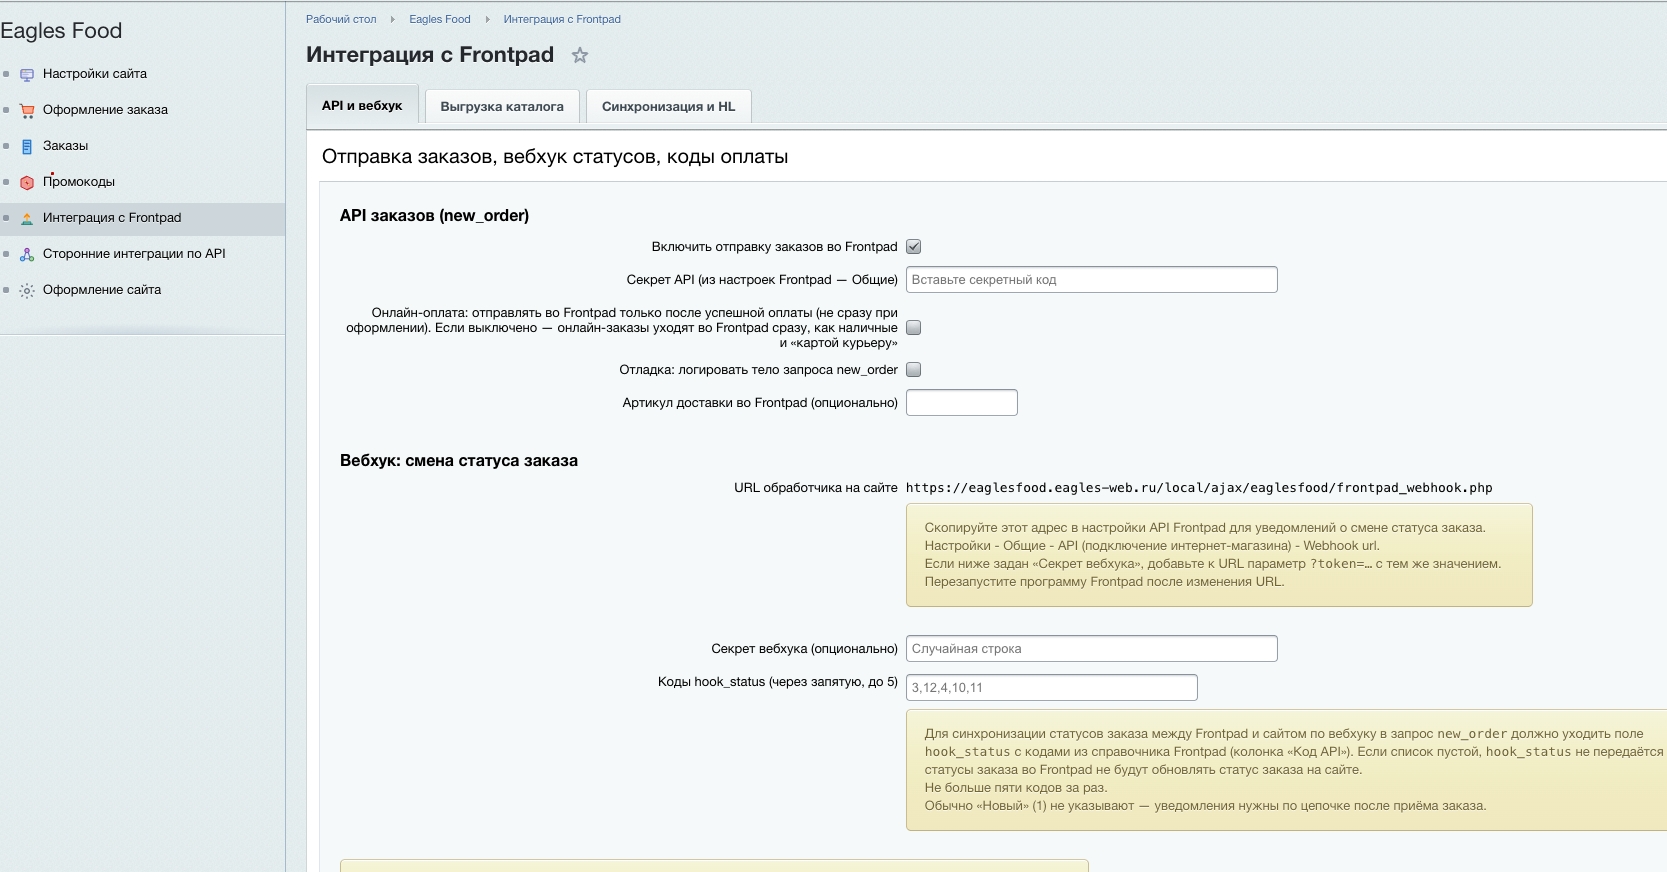Enable Отладка логировать тело запроса checkbox
Screen dimensions: 1667x872
pos(913,370)
